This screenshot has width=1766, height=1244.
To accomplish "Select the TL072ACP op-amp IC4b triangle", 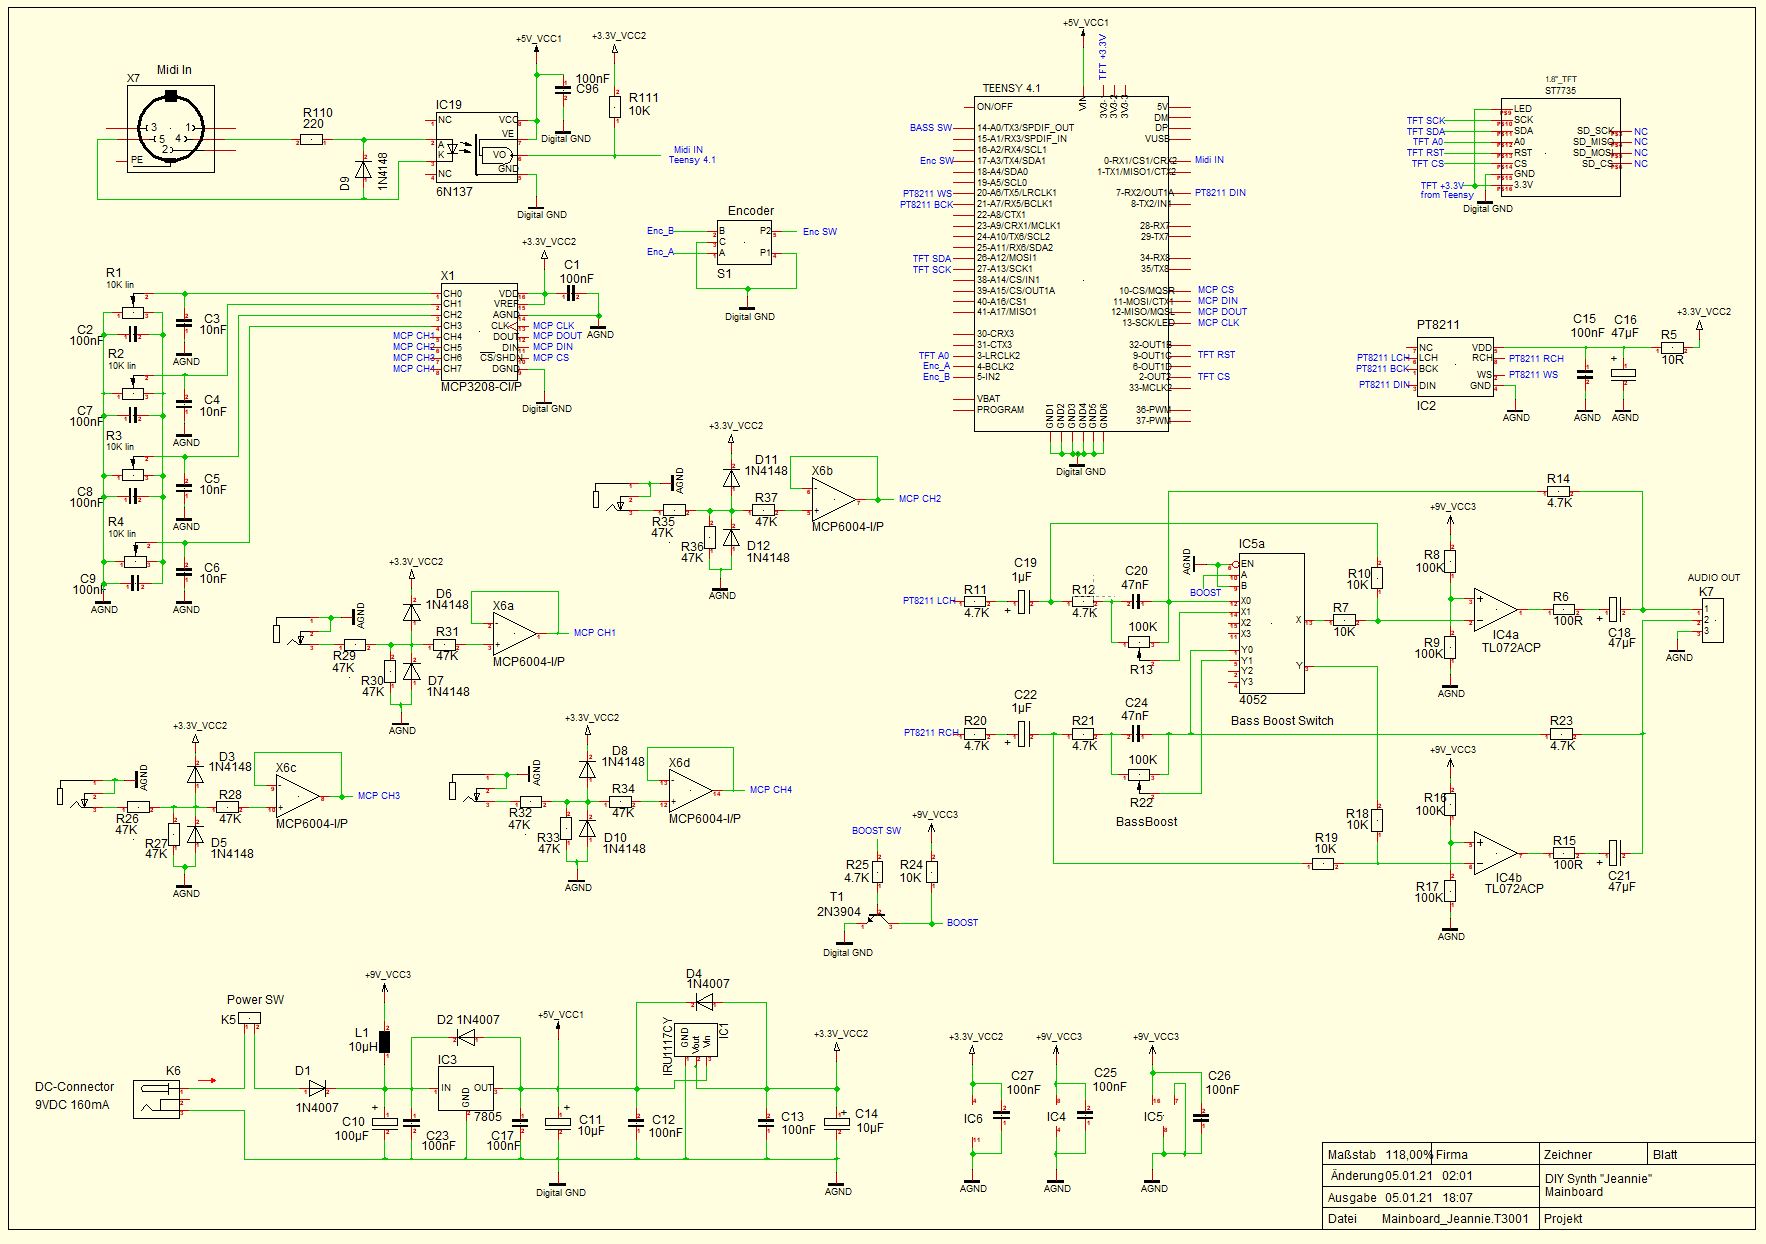I will (1495, 853).
